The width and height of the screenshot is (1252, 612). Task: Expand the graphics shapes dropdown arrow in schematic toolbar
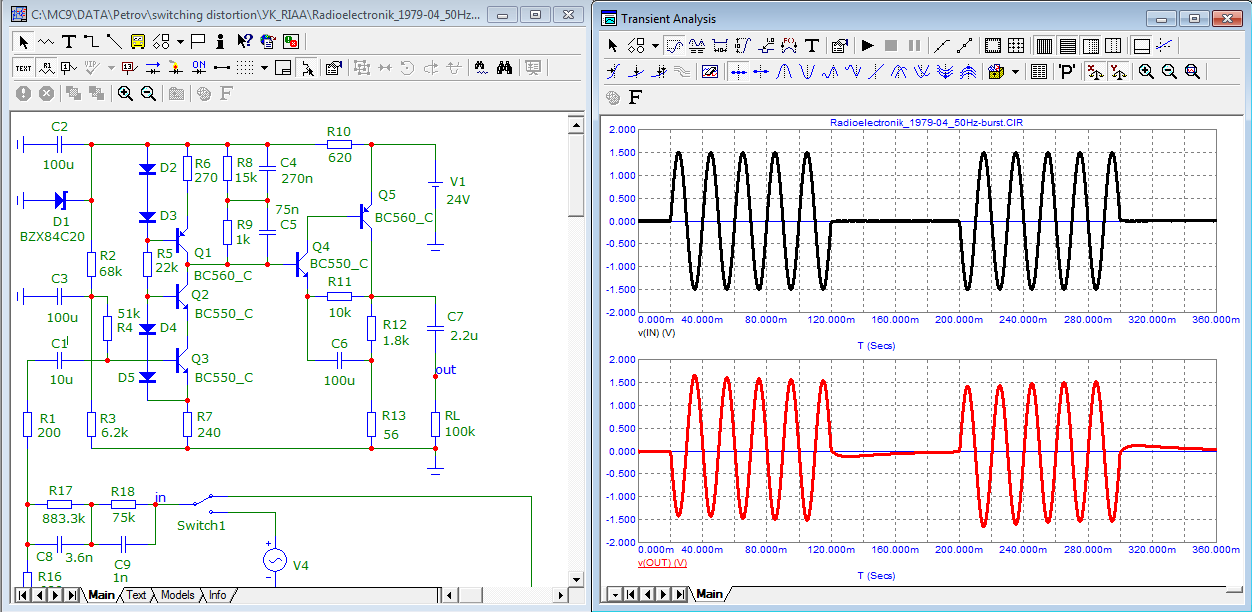180,42
